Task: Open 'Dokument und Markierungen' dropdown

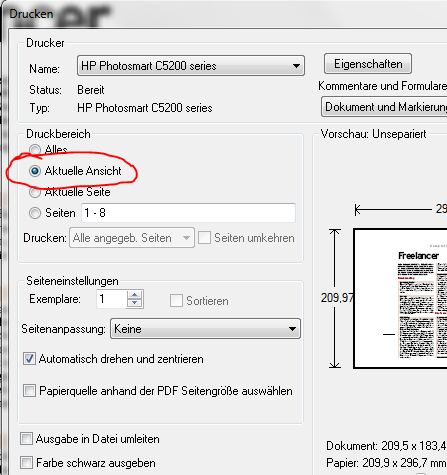Action: click(384, 107)
